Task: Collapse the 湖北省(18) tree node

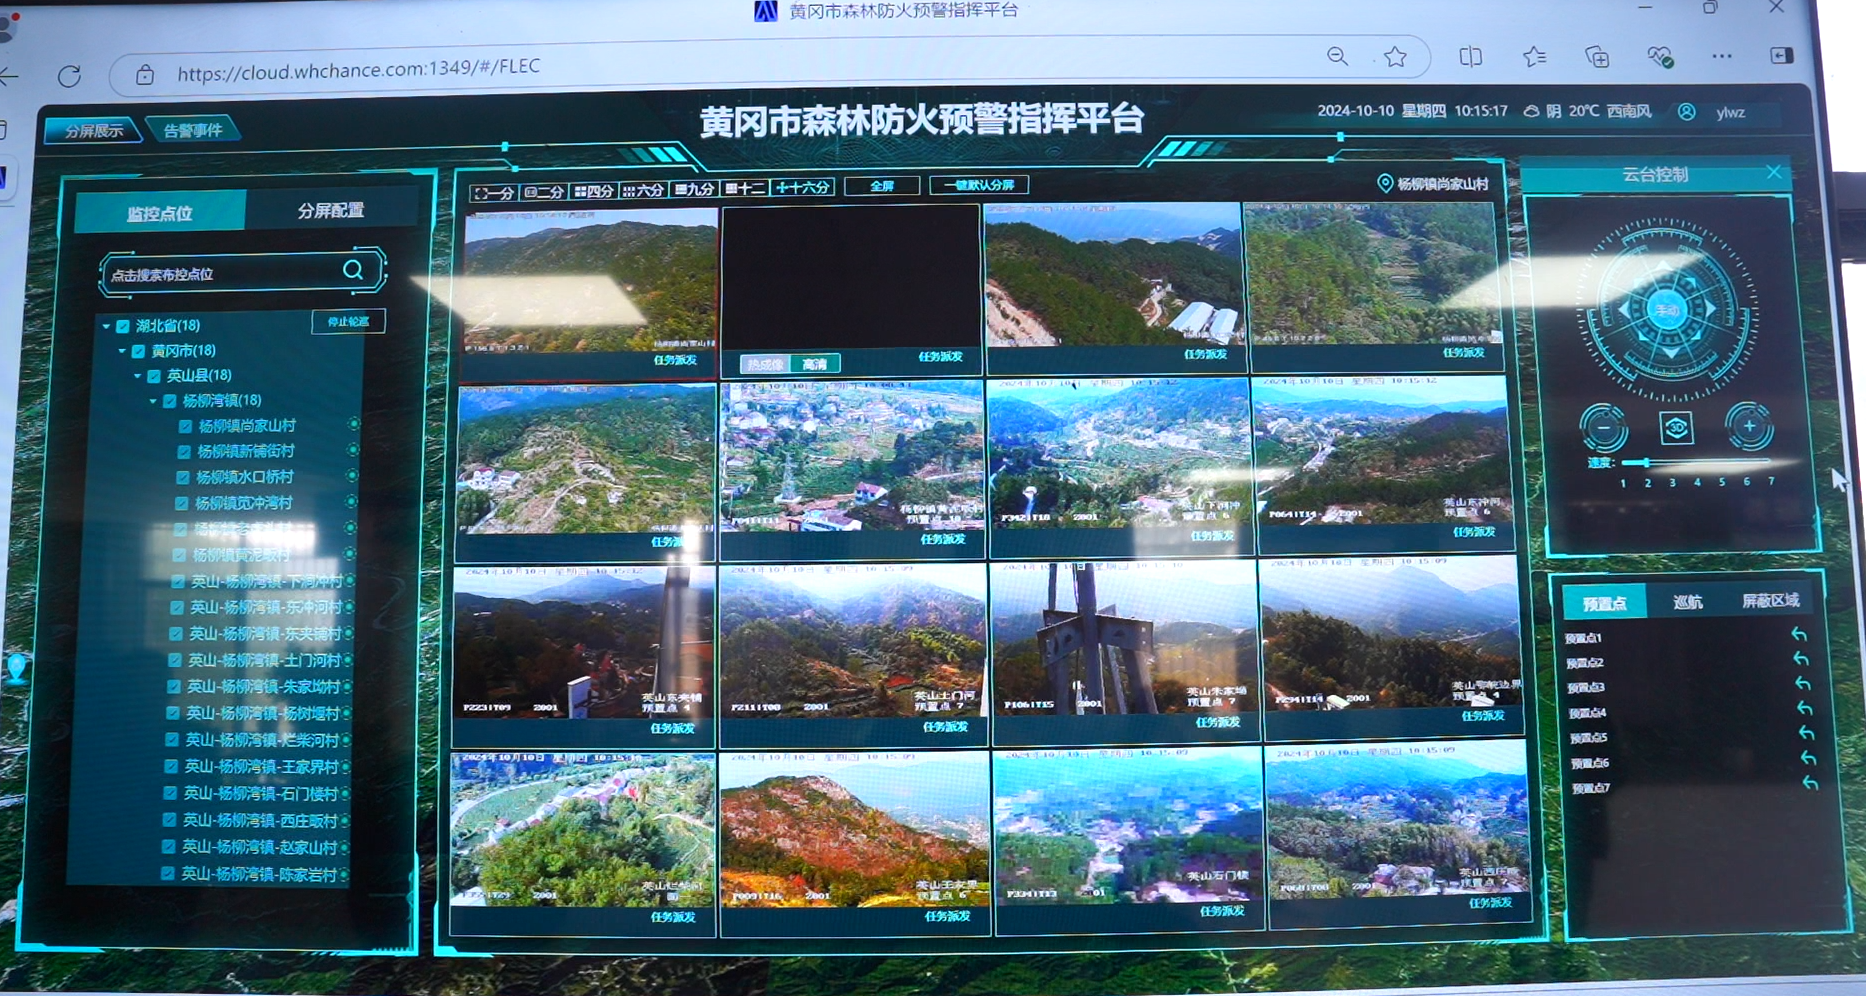Action: [106, 326]
